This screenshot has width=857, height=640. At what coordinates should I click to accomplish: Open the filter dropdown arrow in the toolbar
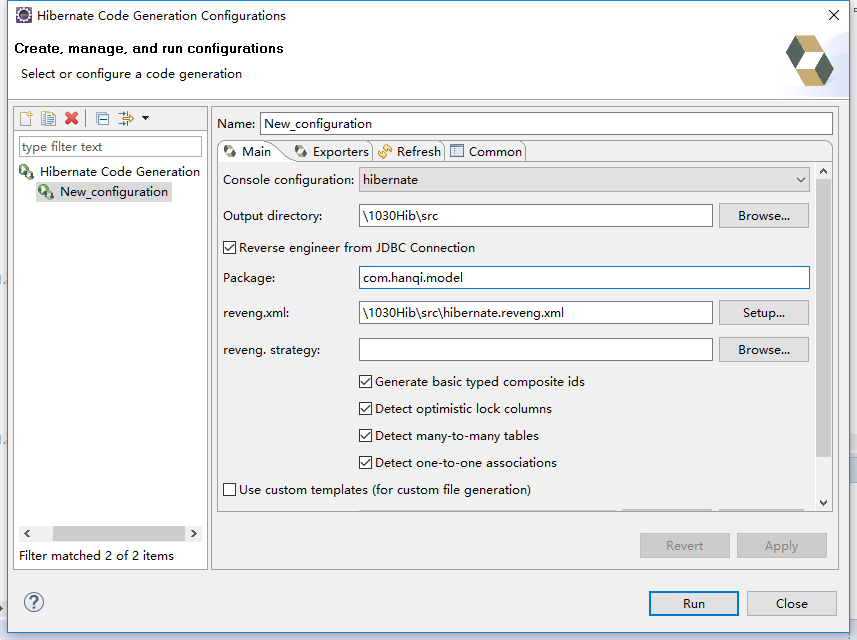(145, 118)
